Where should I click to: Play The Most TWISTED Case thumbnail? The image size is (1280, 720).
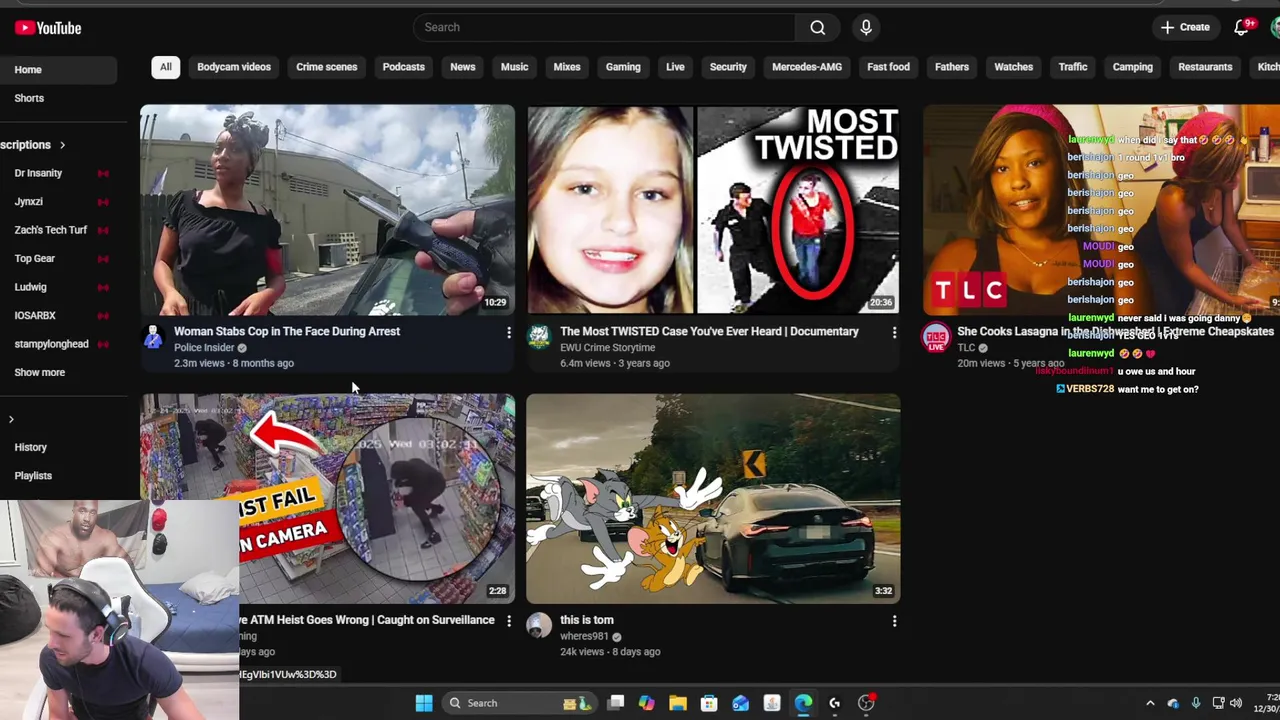[713, 210]
